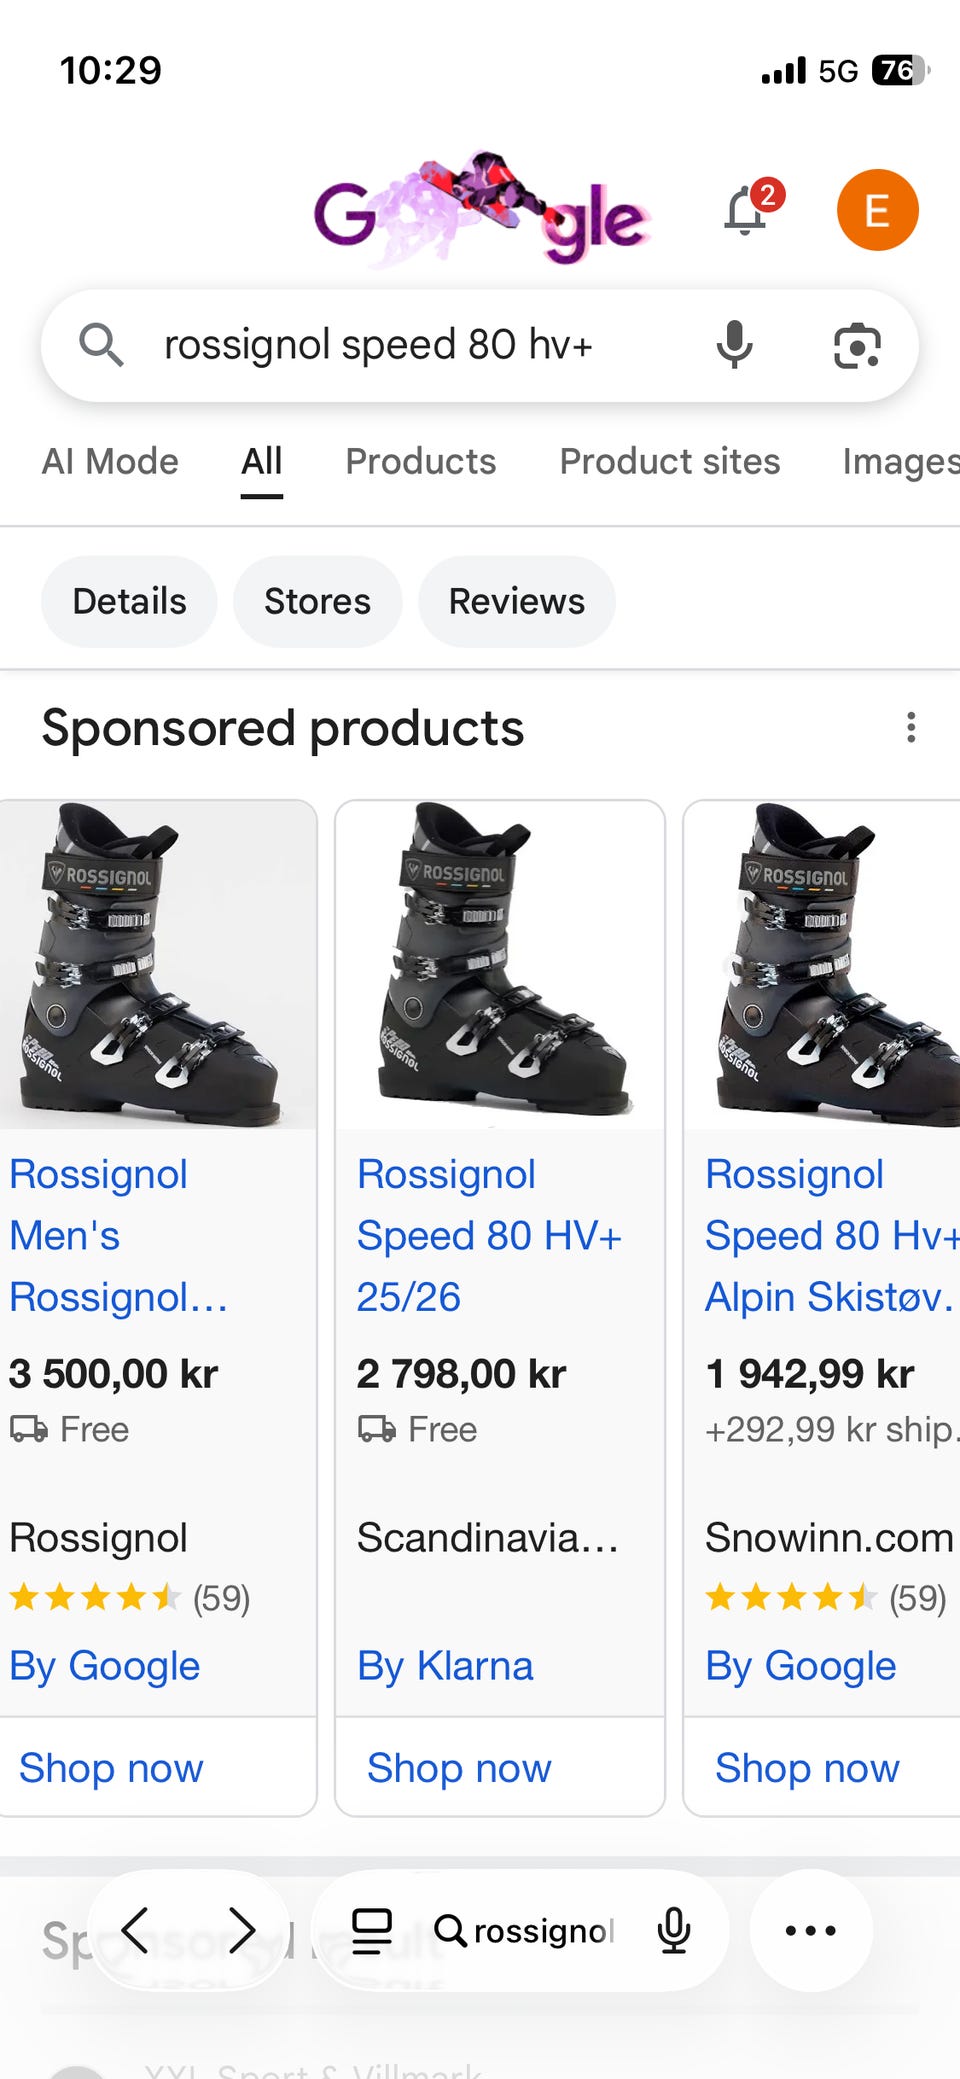Switch to AI Mode tab
The height and width of the screenshot is (2079, 960).
[x=110, y=461]
